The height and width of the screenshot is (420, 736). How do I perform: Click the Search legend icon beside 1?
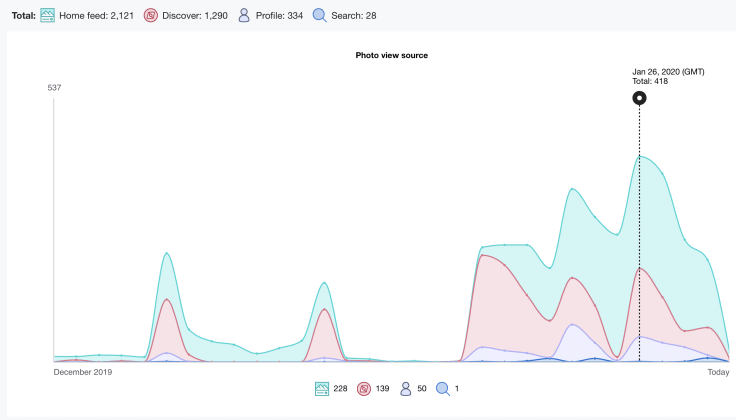point(443,389)
